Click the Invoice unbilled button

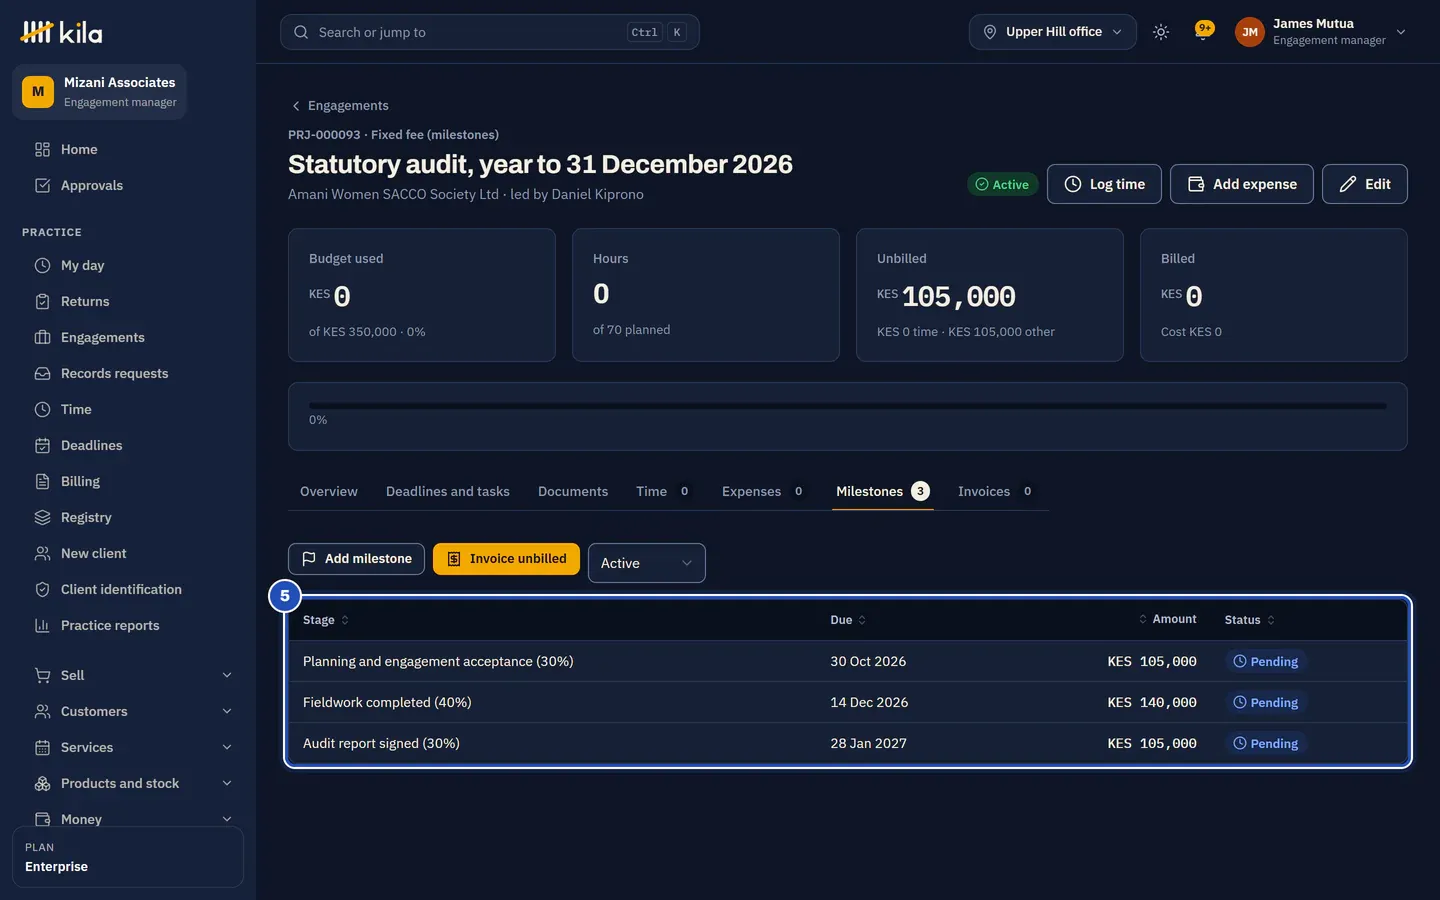[506, 559]
